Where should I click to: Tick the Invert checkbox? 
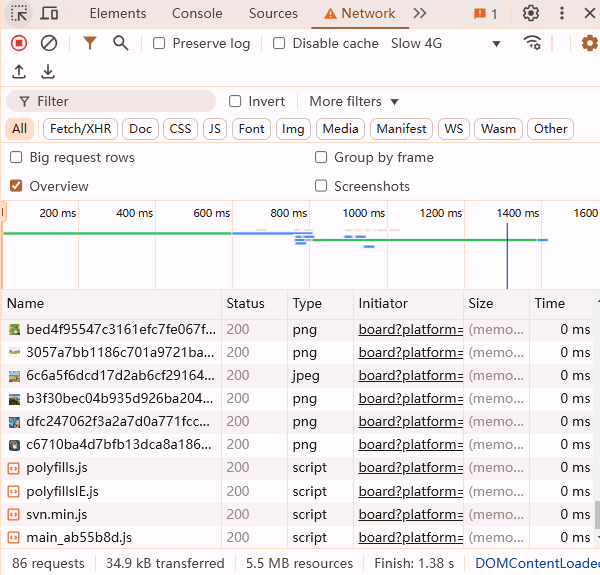[235, 101]
